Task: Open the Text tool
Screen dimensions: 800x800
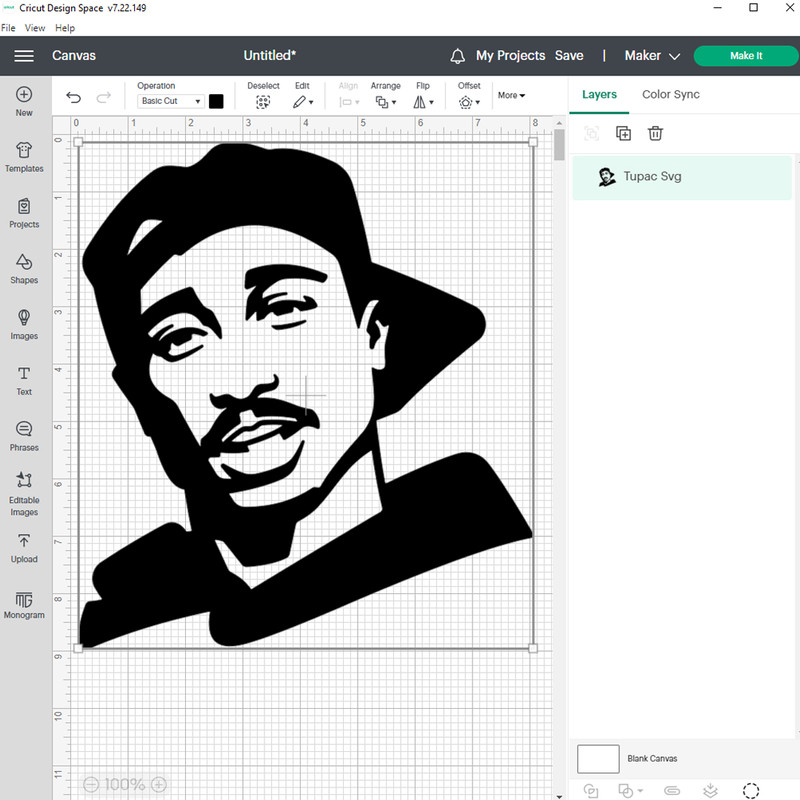Action: pos(24,379)
